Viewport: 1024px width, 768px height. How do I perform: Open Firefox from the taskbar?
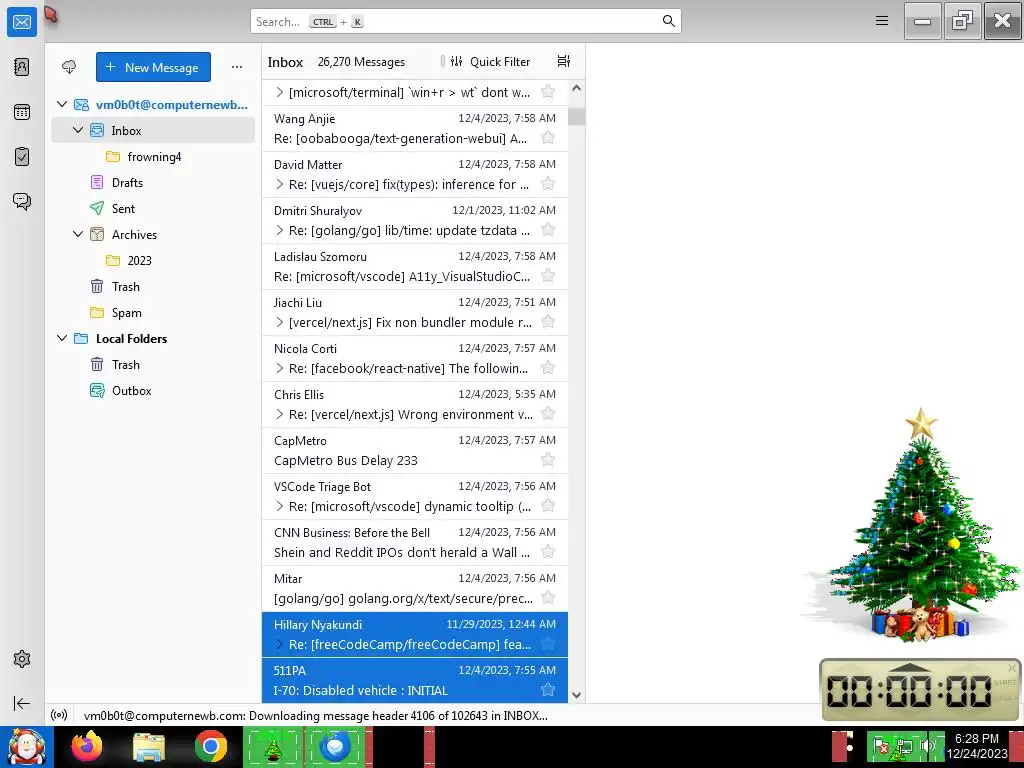[x=87, y=746]
